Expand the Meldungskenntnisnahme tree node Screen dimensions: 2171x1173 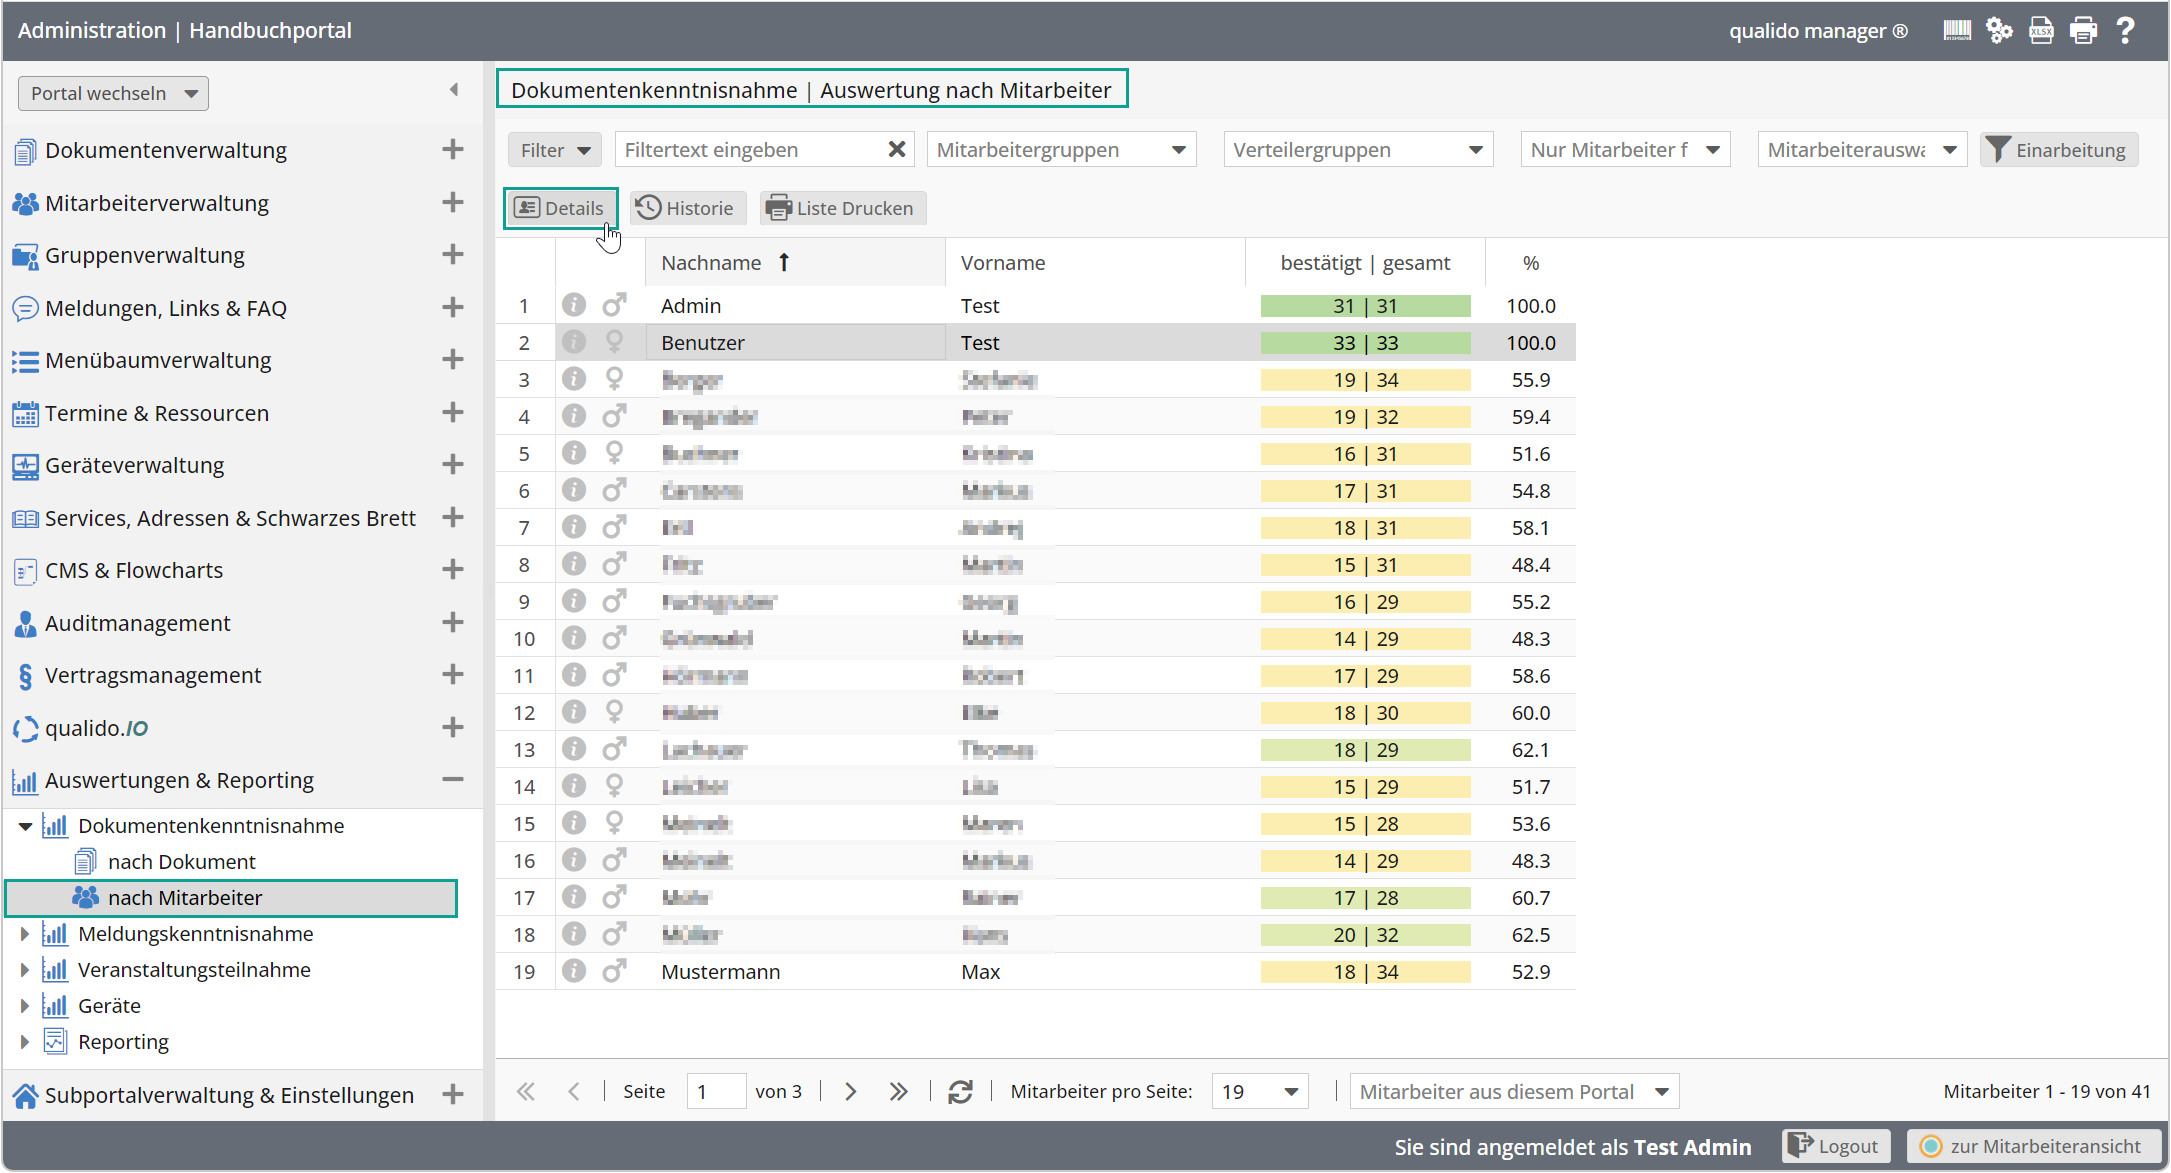coord(25,934)
